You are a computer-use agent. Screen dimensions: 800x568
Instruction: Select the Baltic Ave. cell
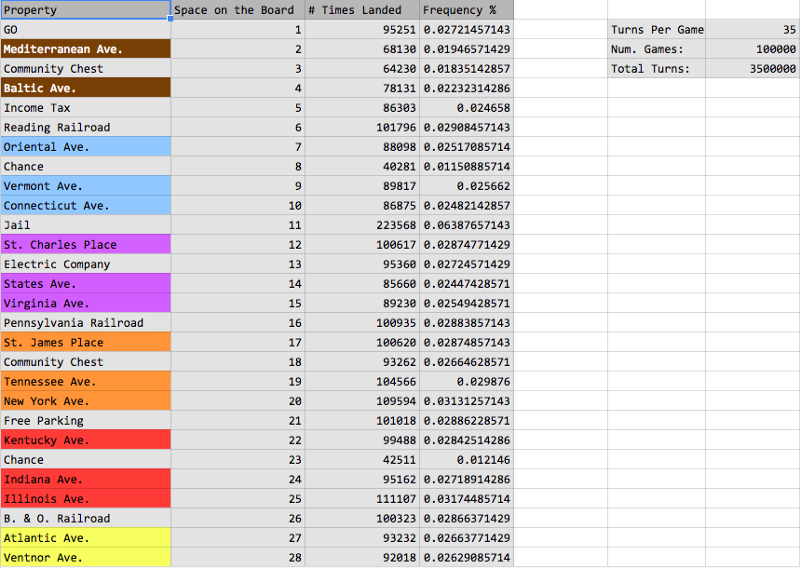pos(86,88)
